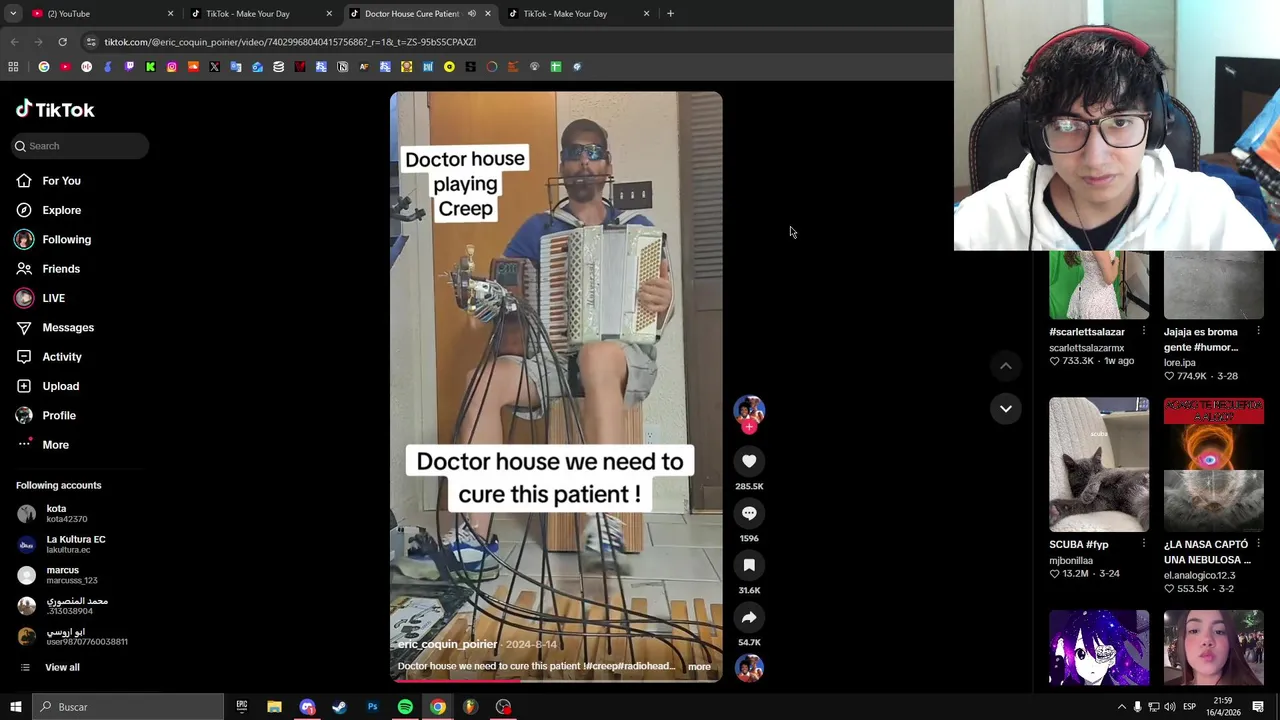1280x720 pixels.
Task: Open the comments on the video
Action: [x=749, y=513]
